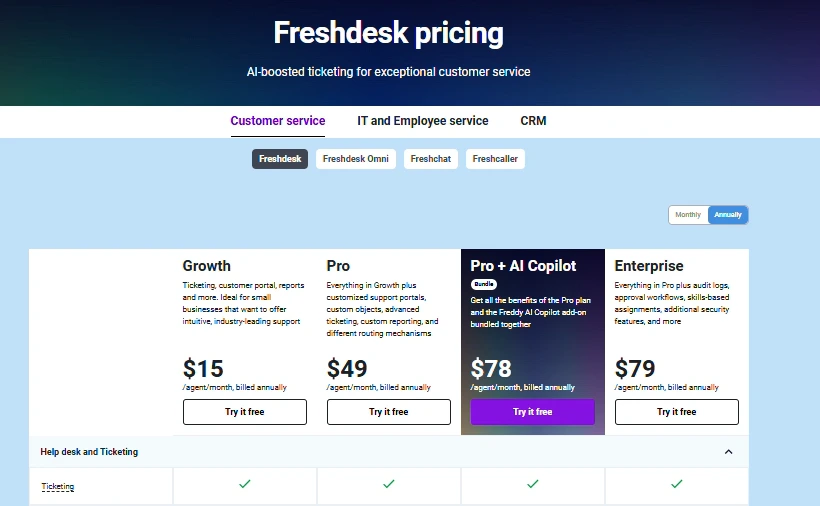Select Annually billing option
This screenshot has width=820, height=506.
point(728,215)
